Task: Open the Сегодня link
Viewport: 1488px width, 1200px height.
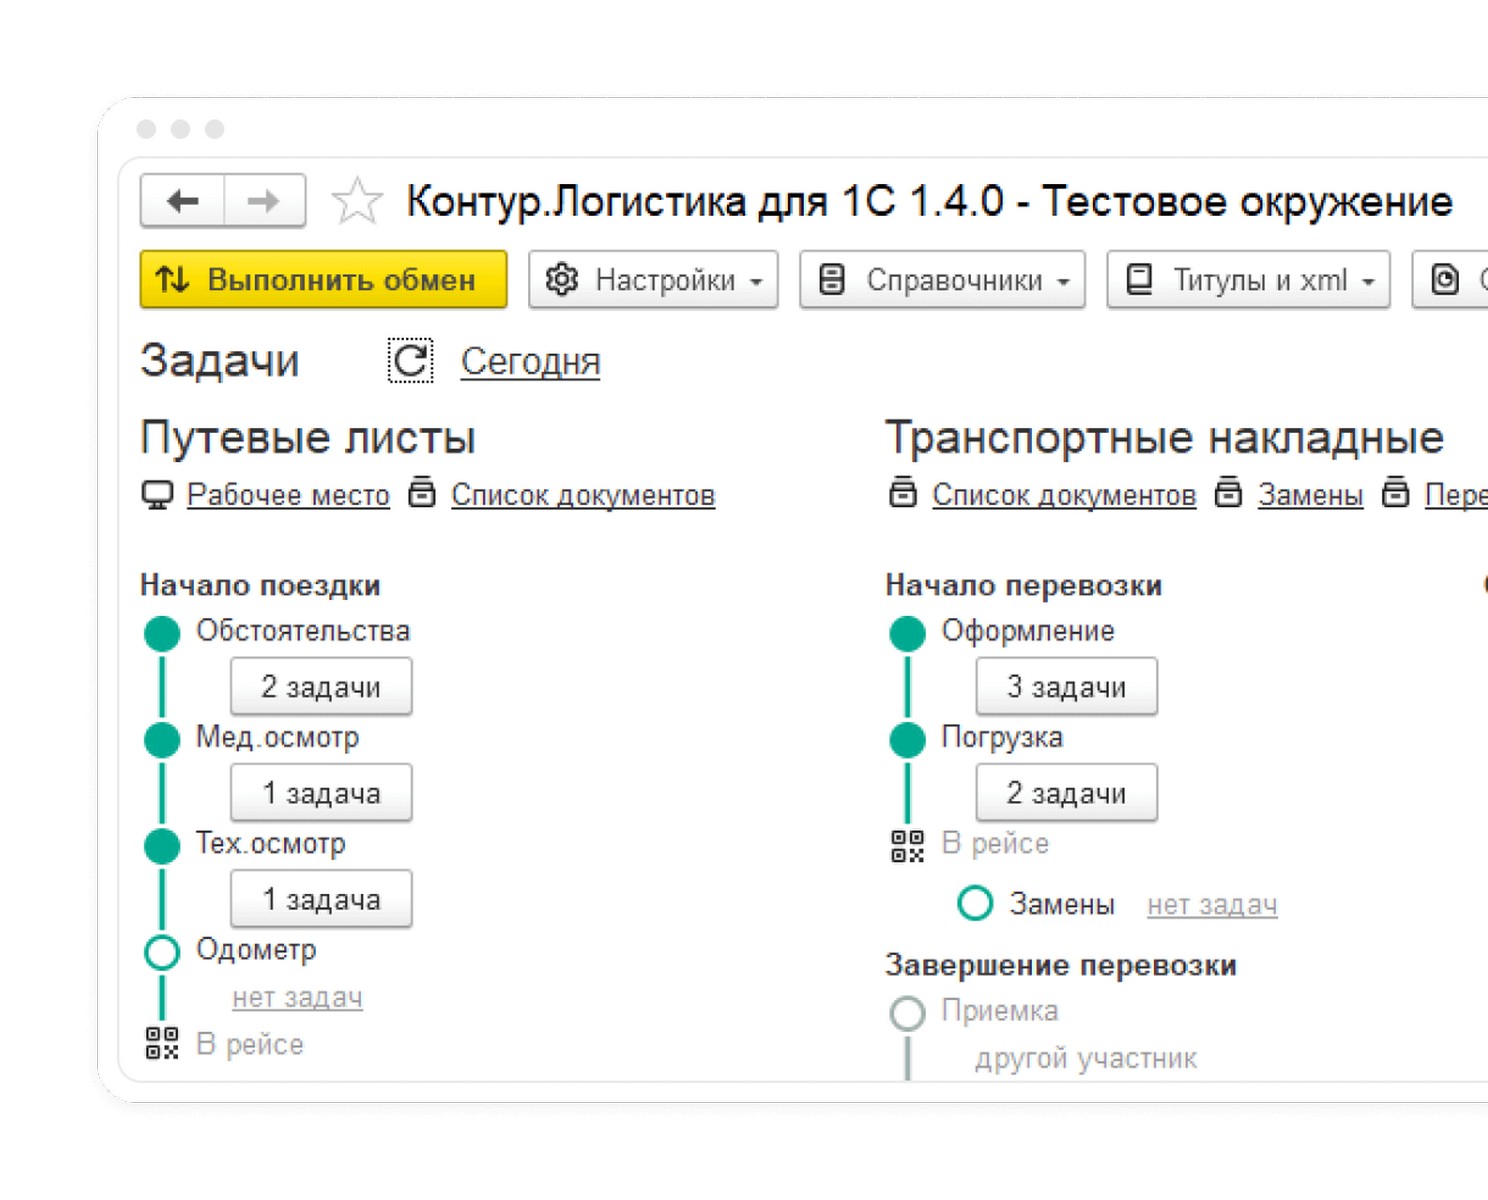Action: click(x=530, y=362)
